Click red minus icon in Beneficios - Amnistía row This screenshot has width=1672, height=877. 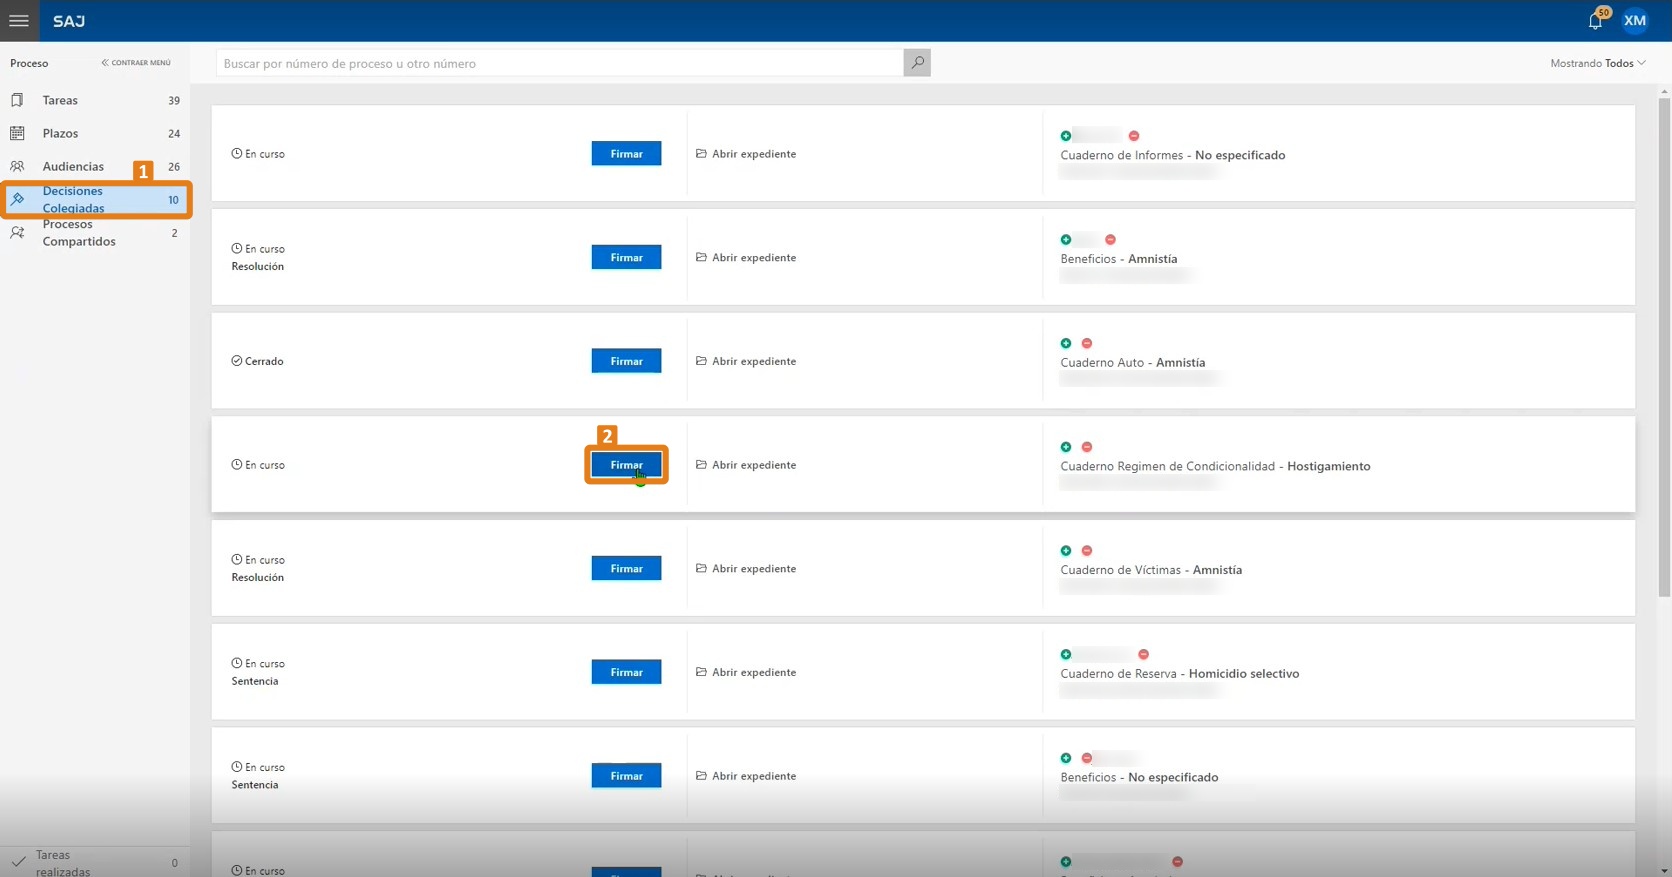pos(1110,240)
